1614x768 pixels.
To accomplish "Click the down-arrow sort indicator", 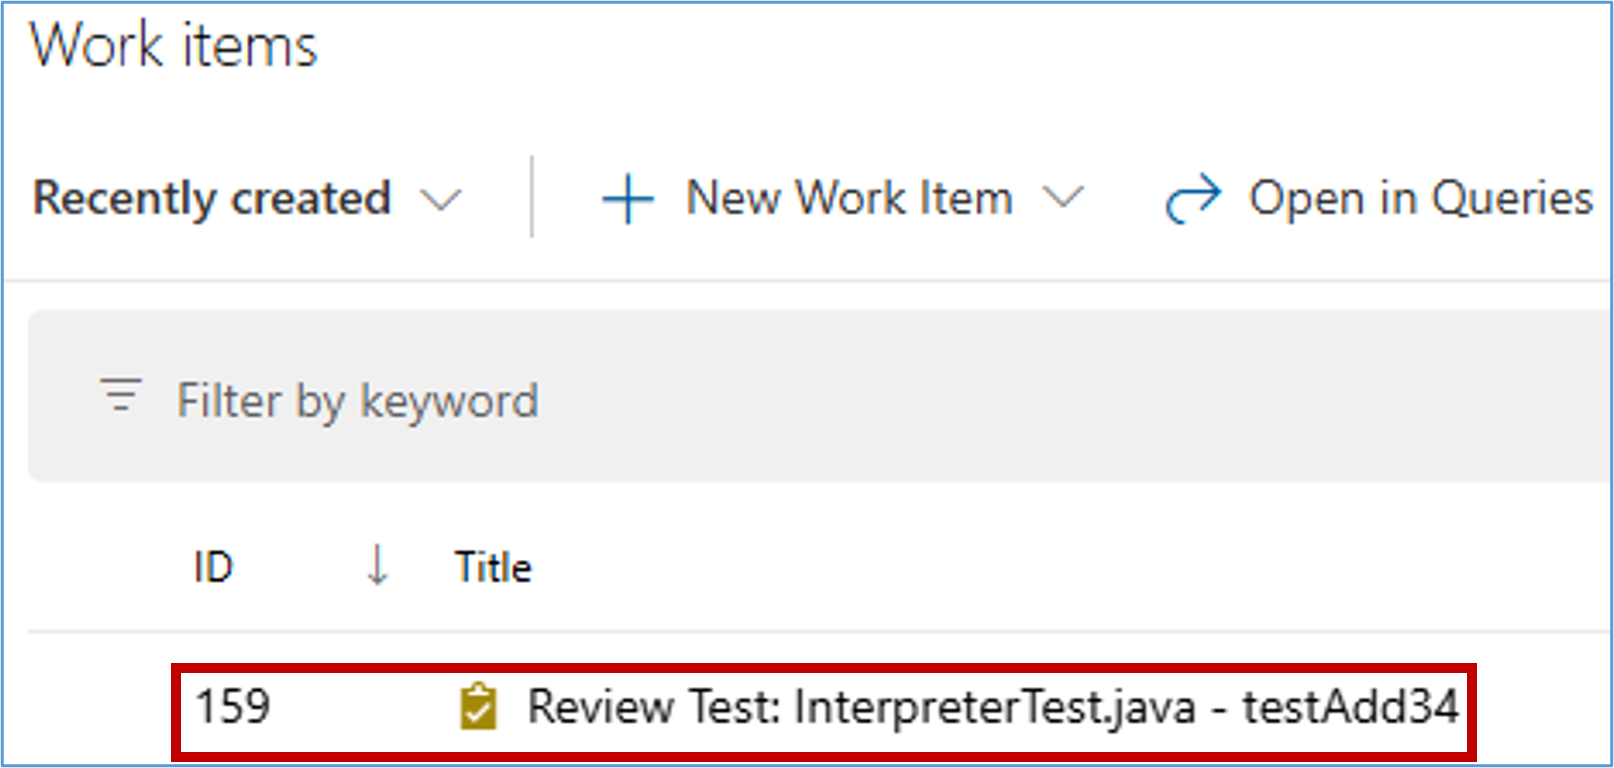I will (x=377, y=566).
